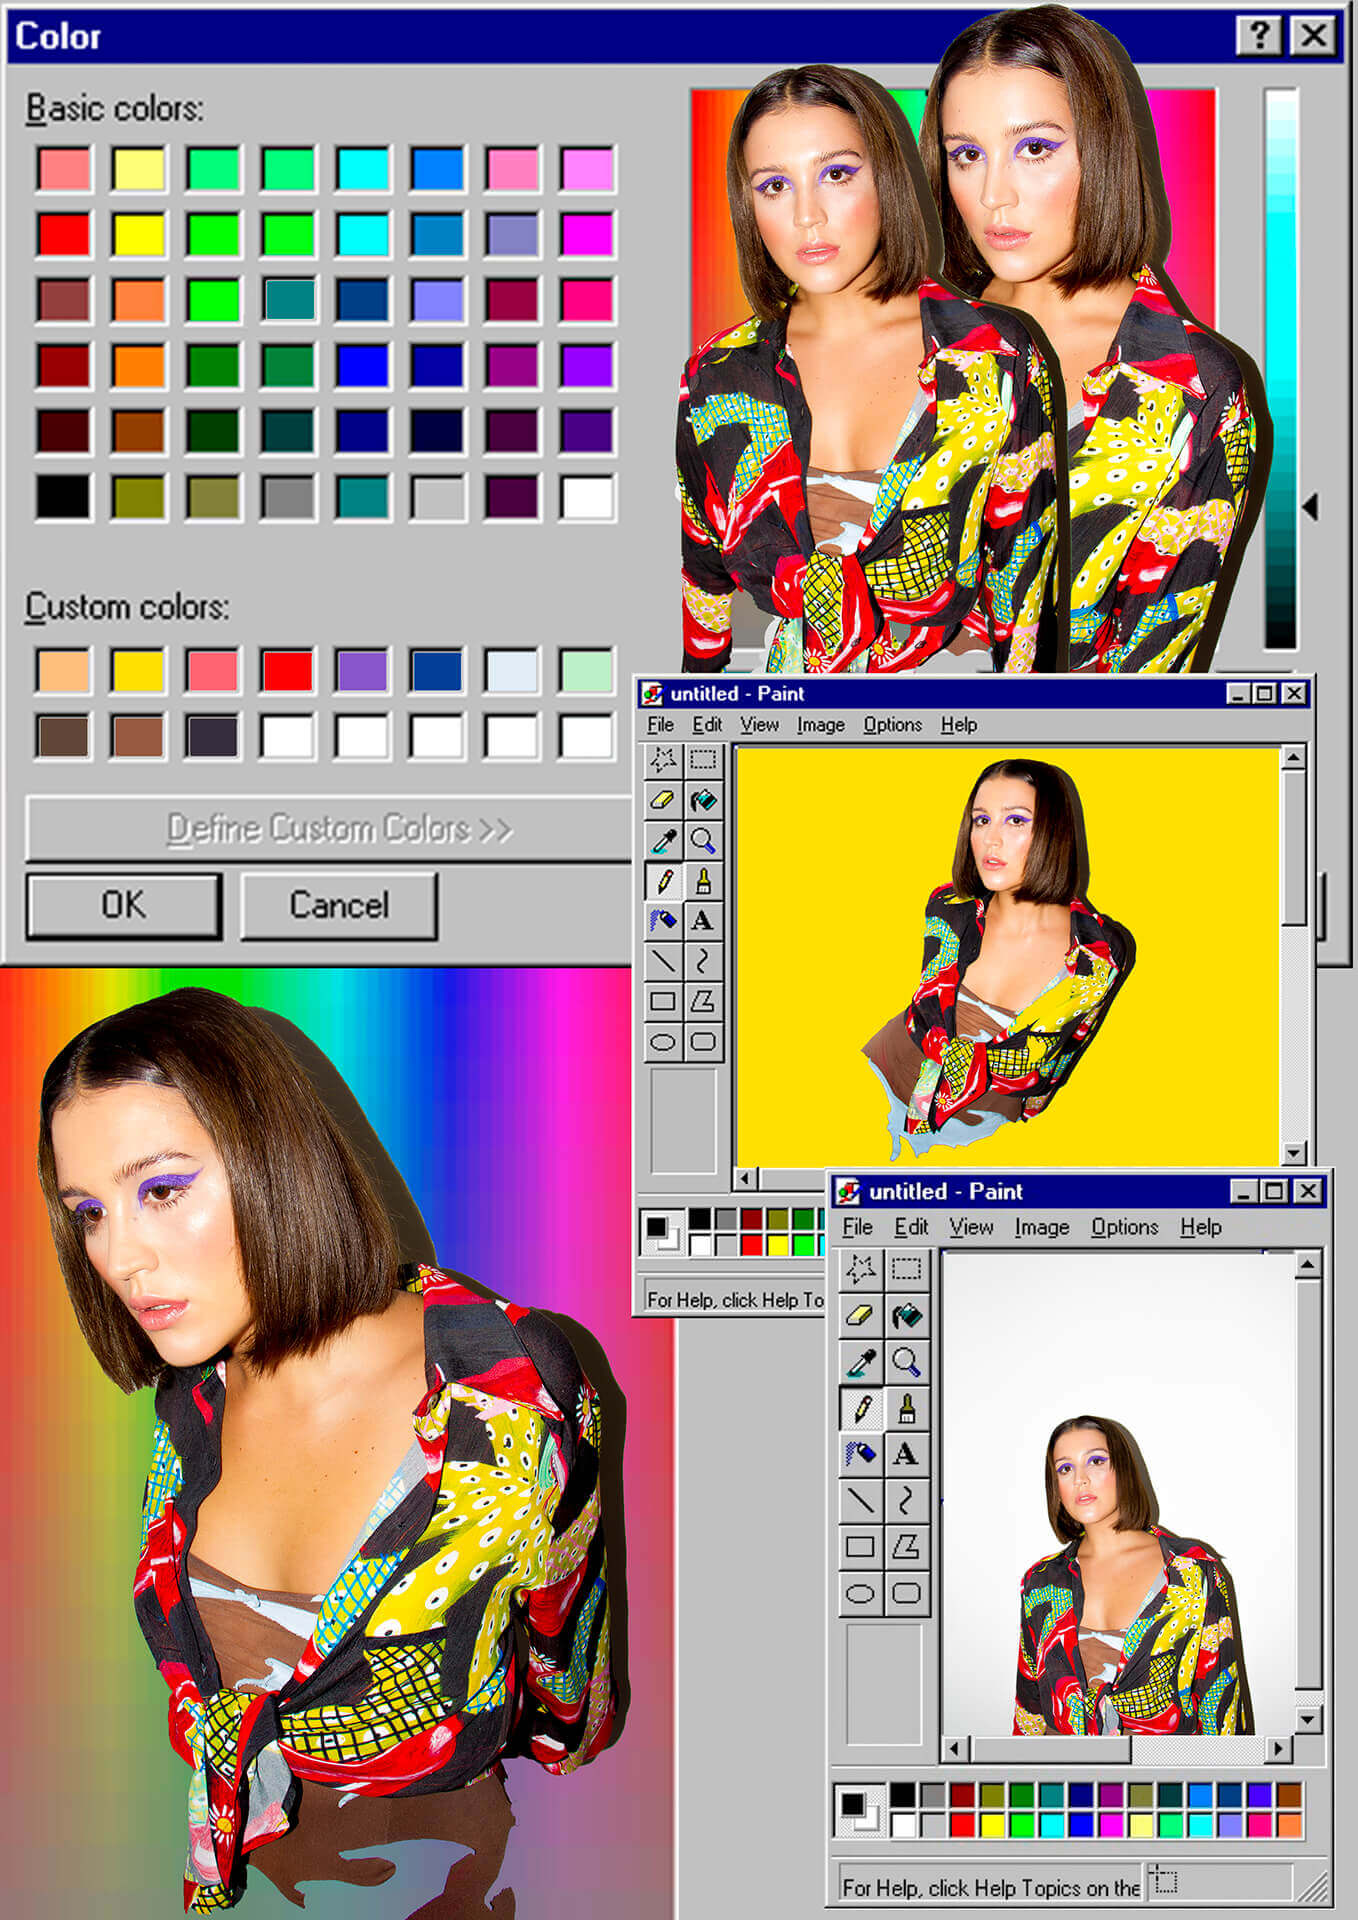The width and height of the screenshot is (1358, 1920).
Task: Choose Fill With Color bucket in upper Paint window
Action: (x=703, y=800)
